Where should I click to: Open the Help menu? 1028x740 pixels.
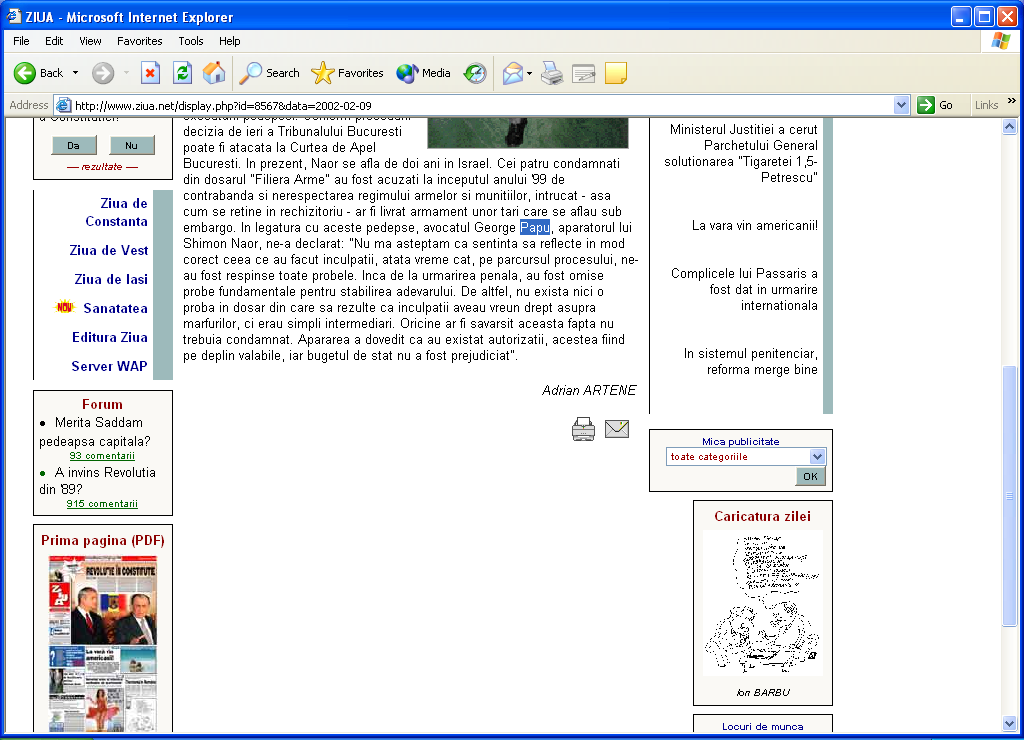coord(229,41)
